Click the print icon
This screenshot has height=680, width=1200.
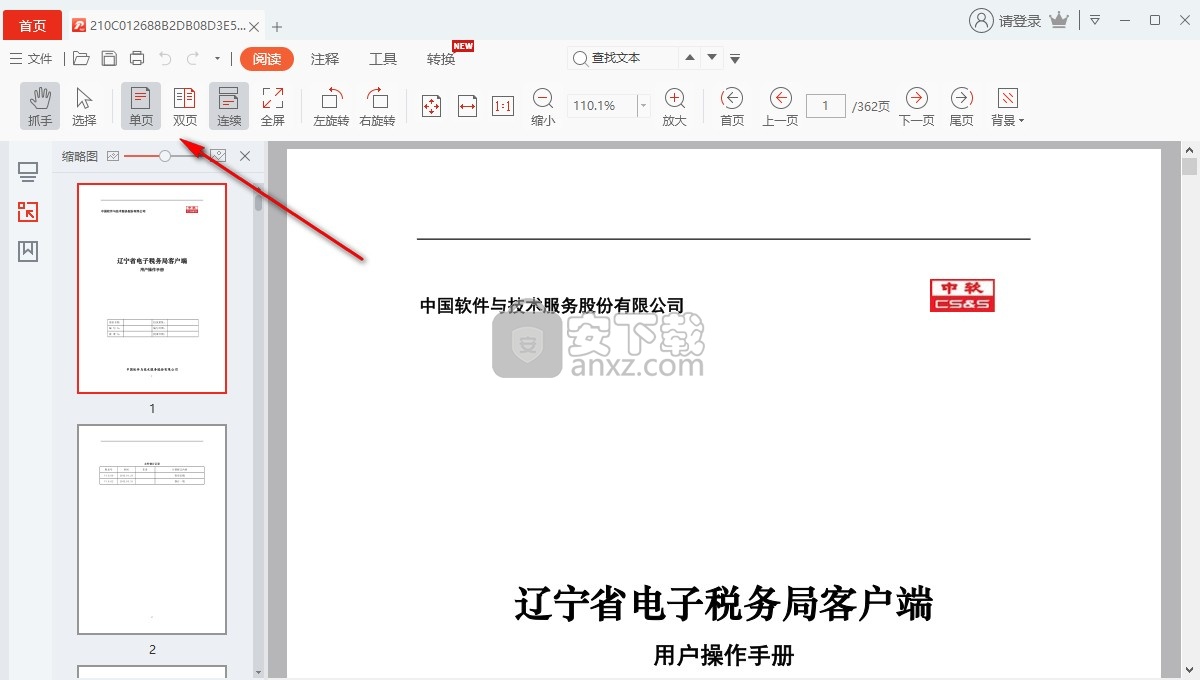[x=137, y=59]
